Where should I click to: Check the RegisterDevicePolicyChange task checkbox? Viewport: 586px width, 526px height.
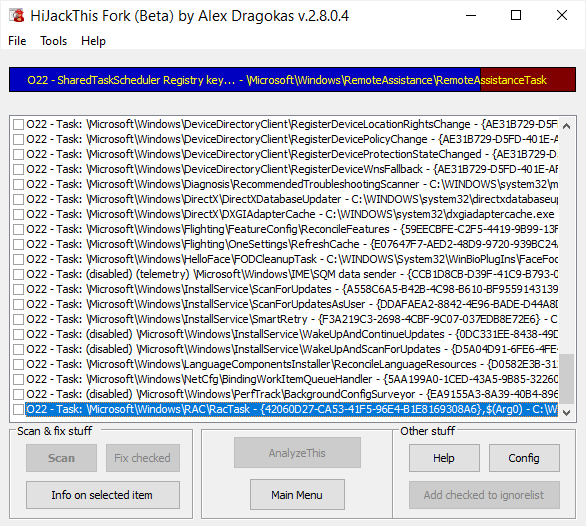coord(18,139)
